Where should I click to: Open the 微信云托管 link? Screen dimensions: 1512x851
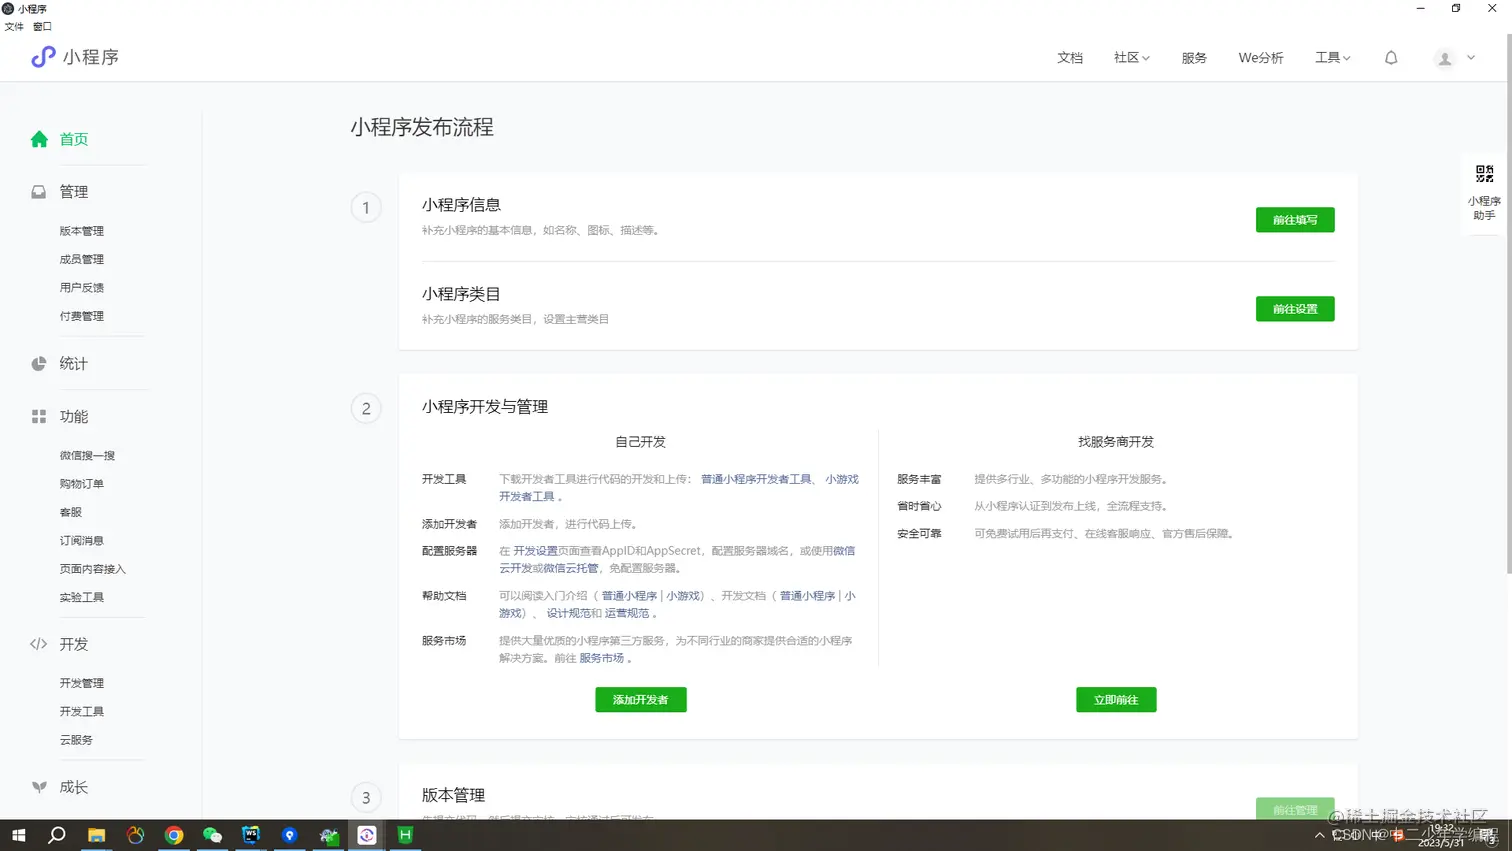click(570, 568)
